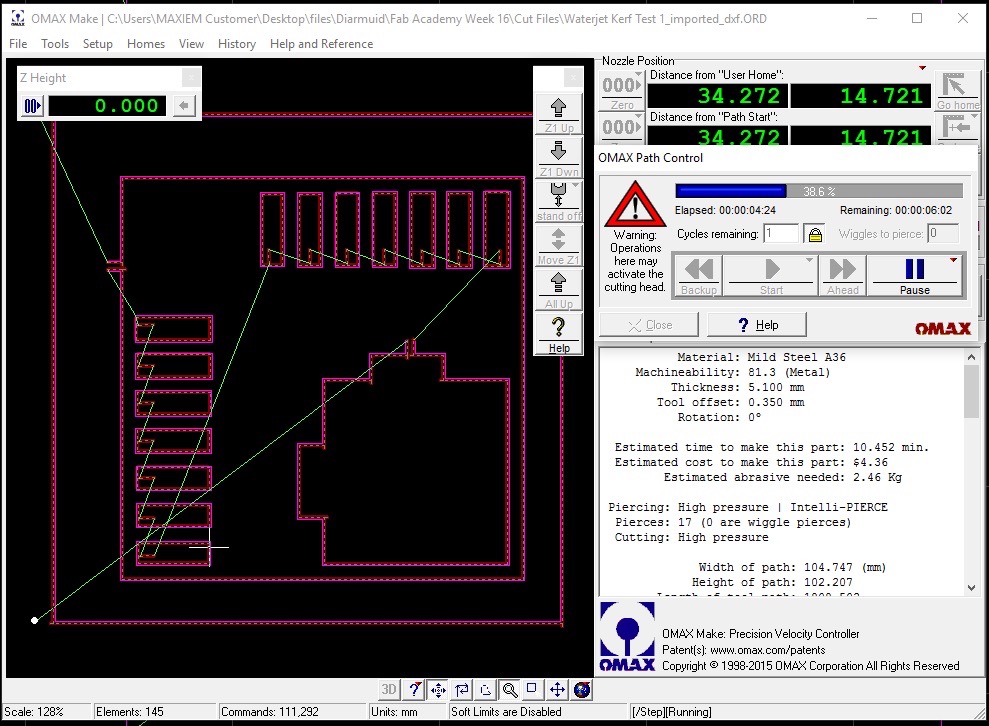The image size is (989, 726).
Task: Click the redraw path toolbar icon
Action: click(x=462, y=689)
